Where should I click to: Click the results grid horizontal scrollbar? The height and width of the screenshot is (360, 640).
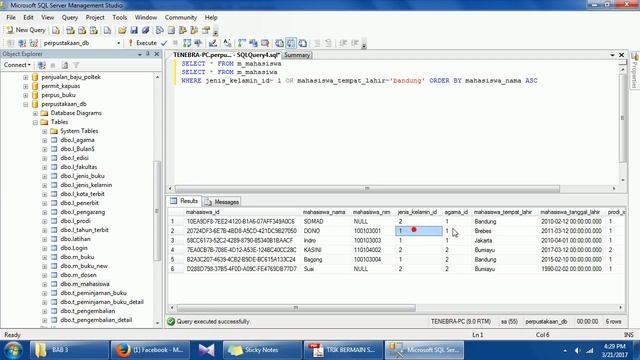296,308
